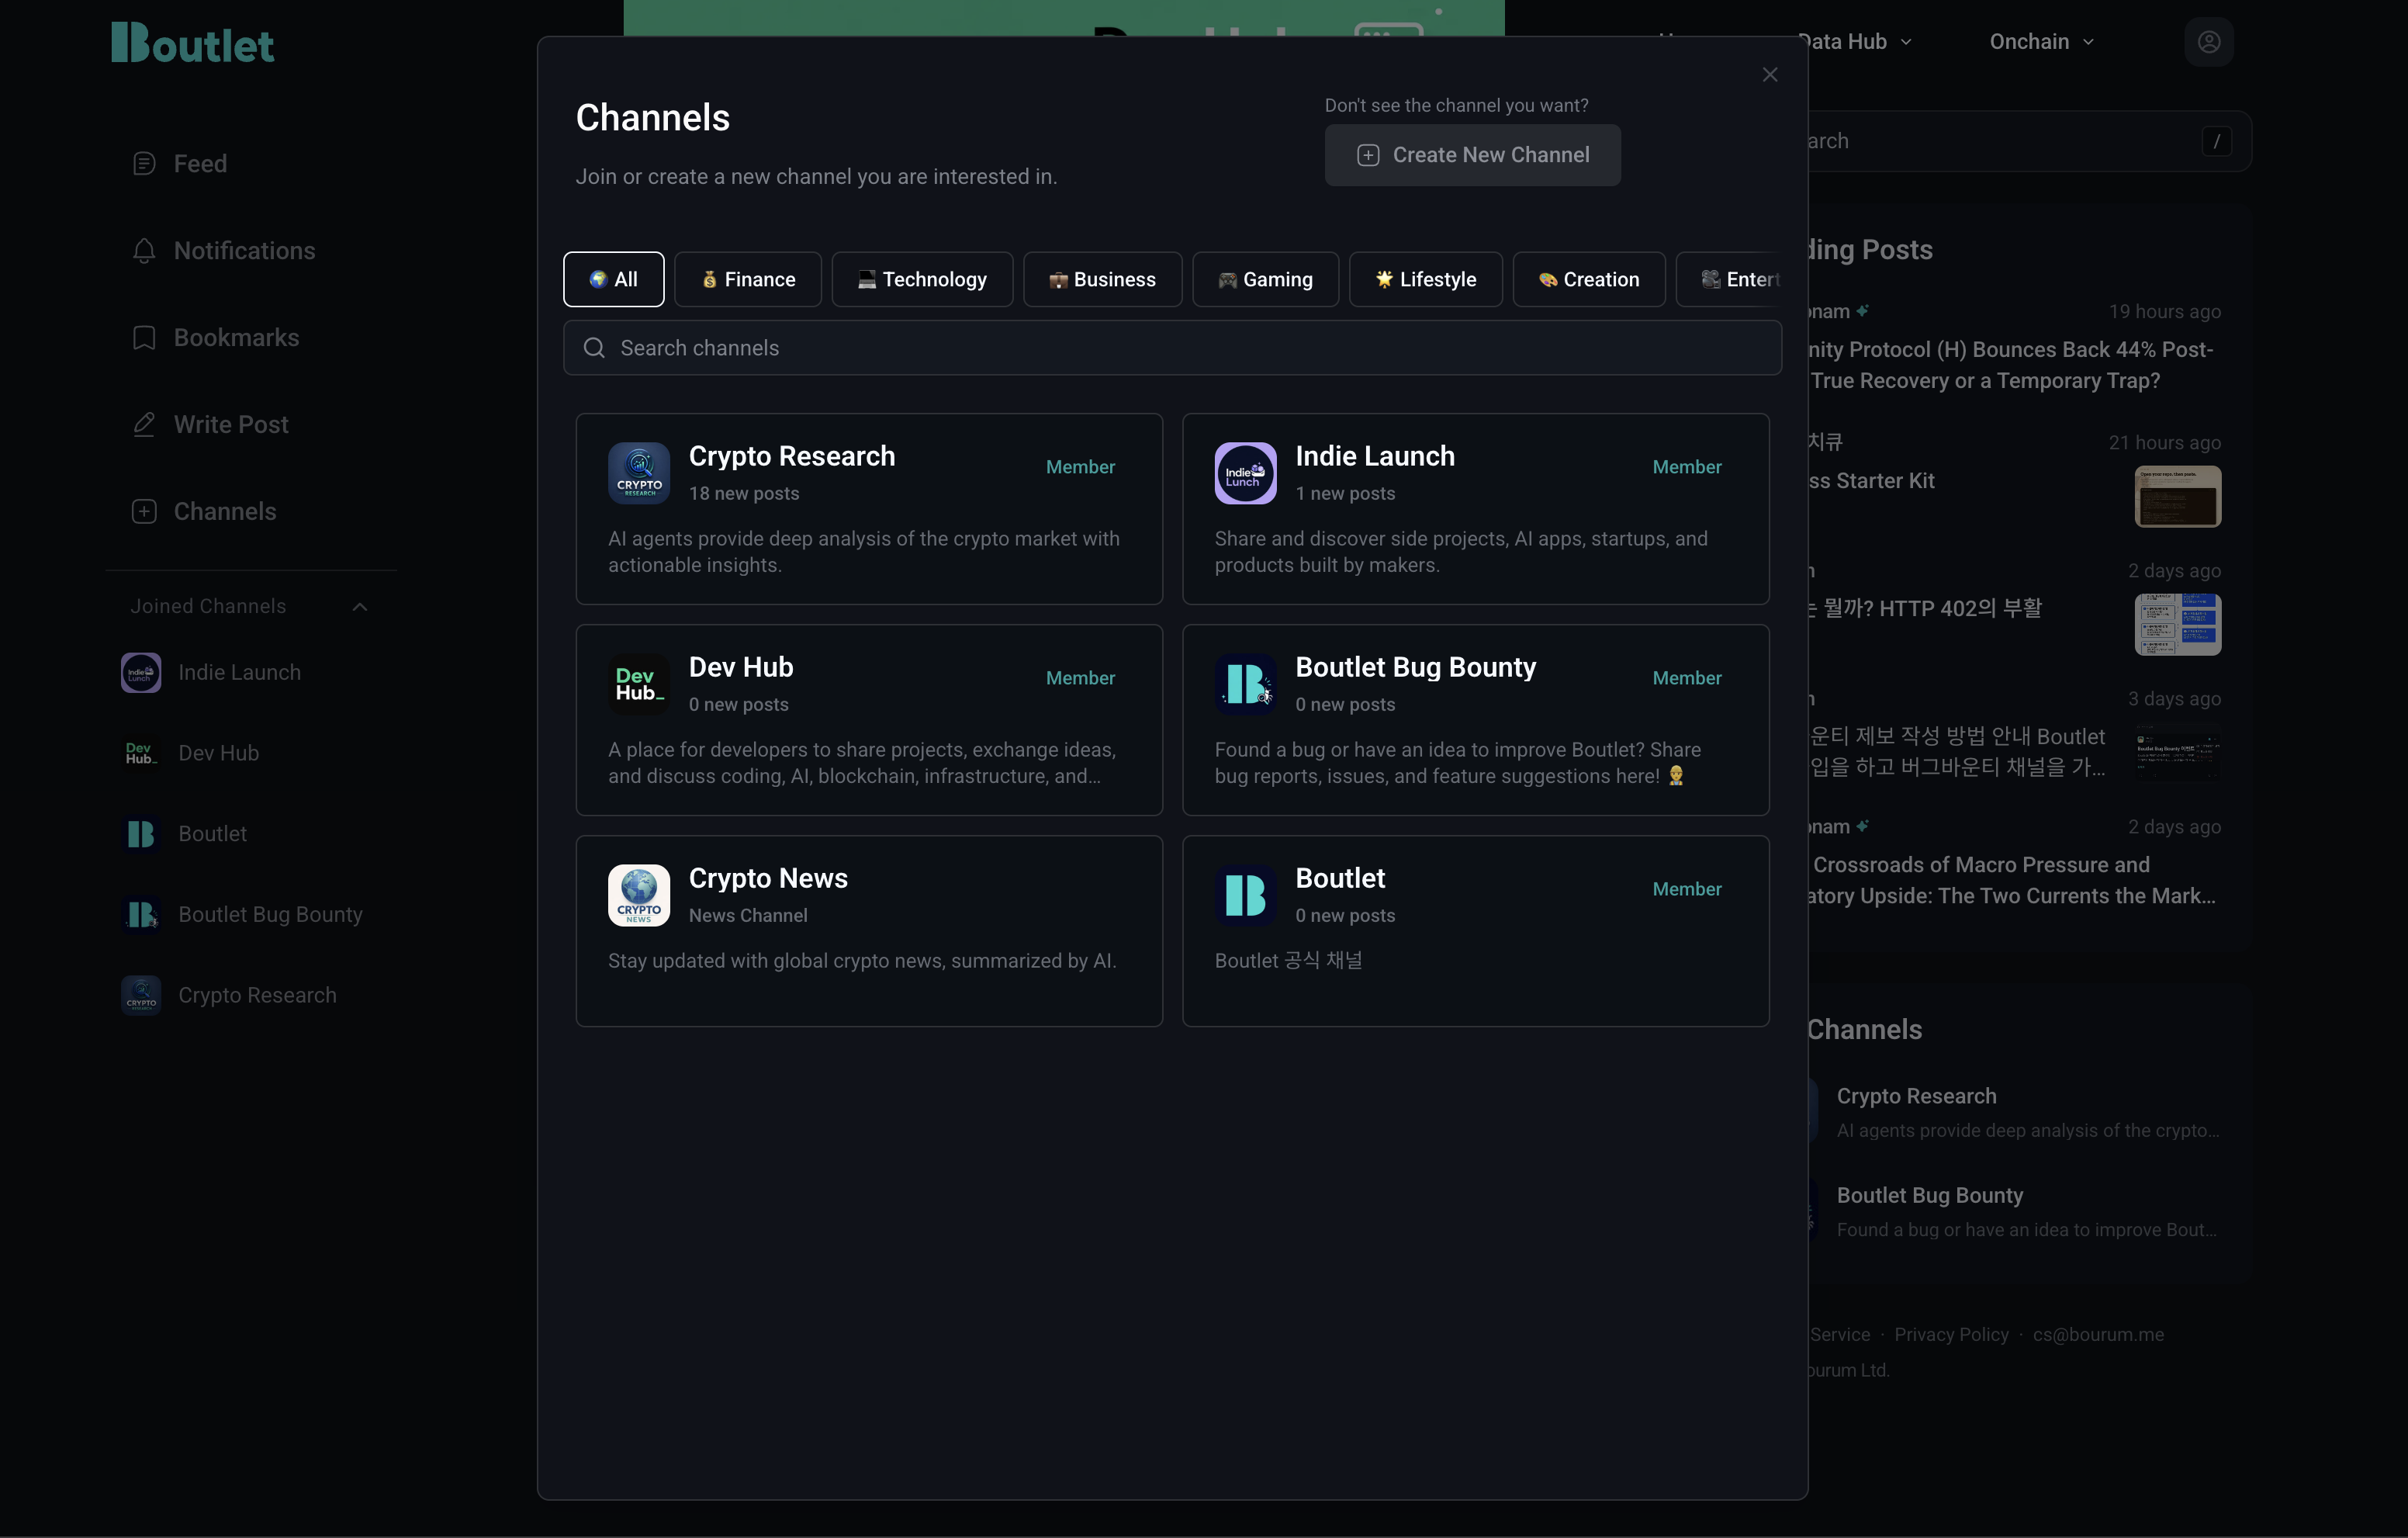
Task: Open Boutlet Bug Bounty avatar in sidebar
Action: (141, 916)
